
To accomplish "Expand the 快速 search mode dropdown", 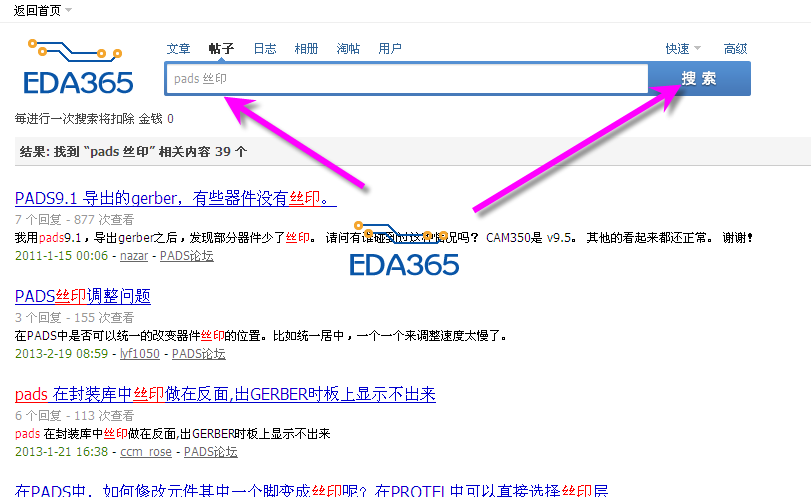I will pos(683,49).
